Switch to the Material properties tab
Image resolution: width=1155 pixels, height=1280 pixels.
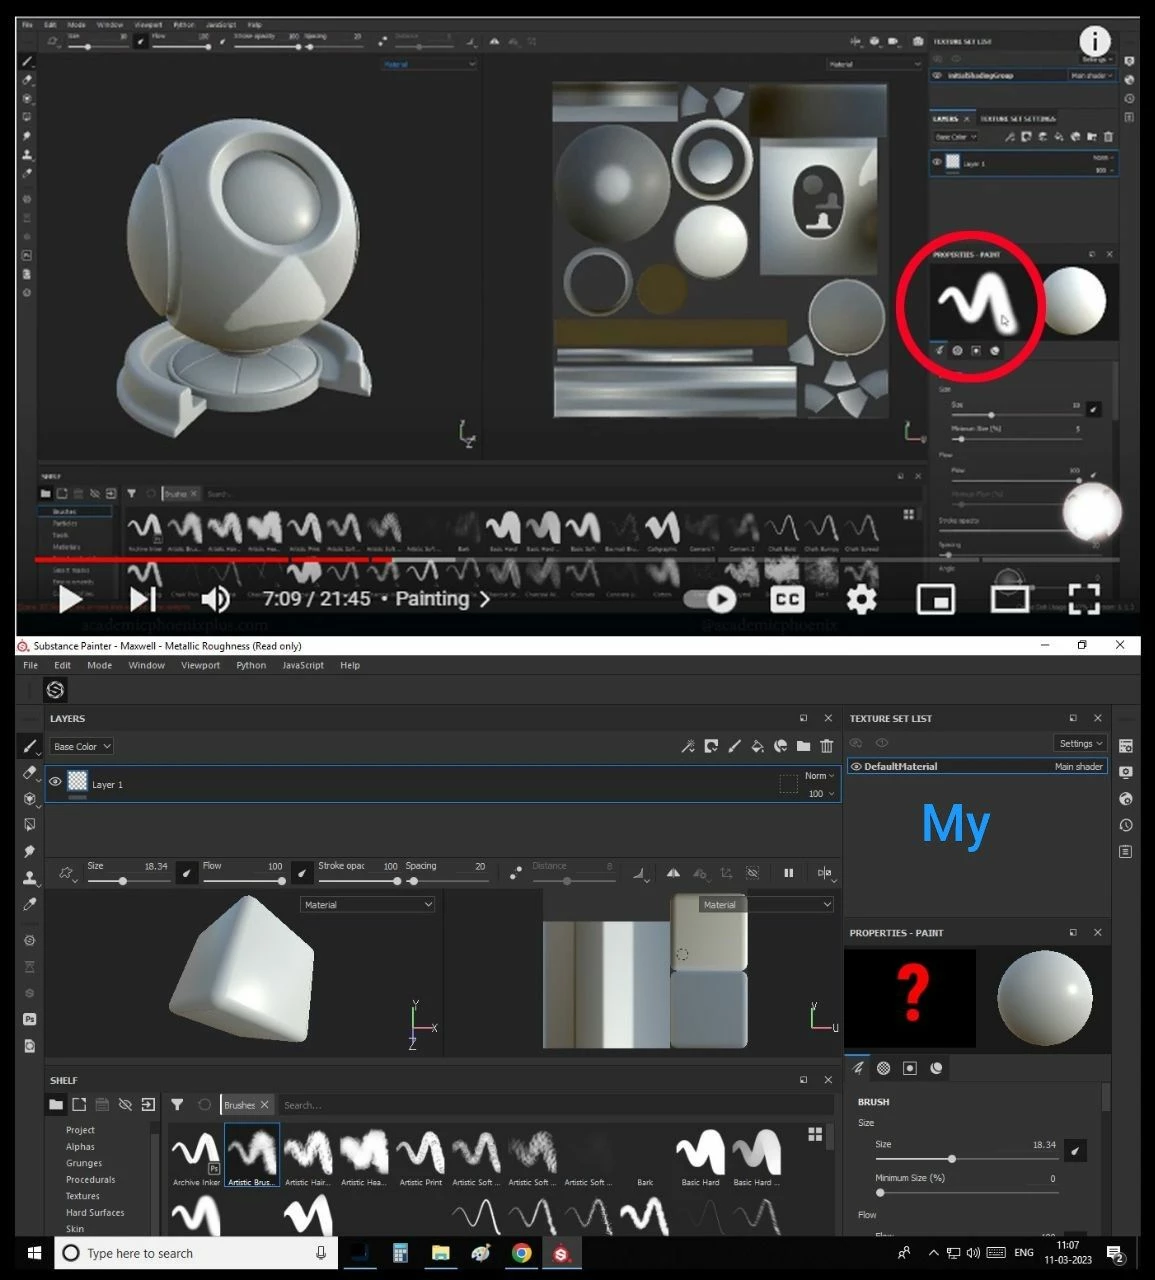(x=936, y=1068)
